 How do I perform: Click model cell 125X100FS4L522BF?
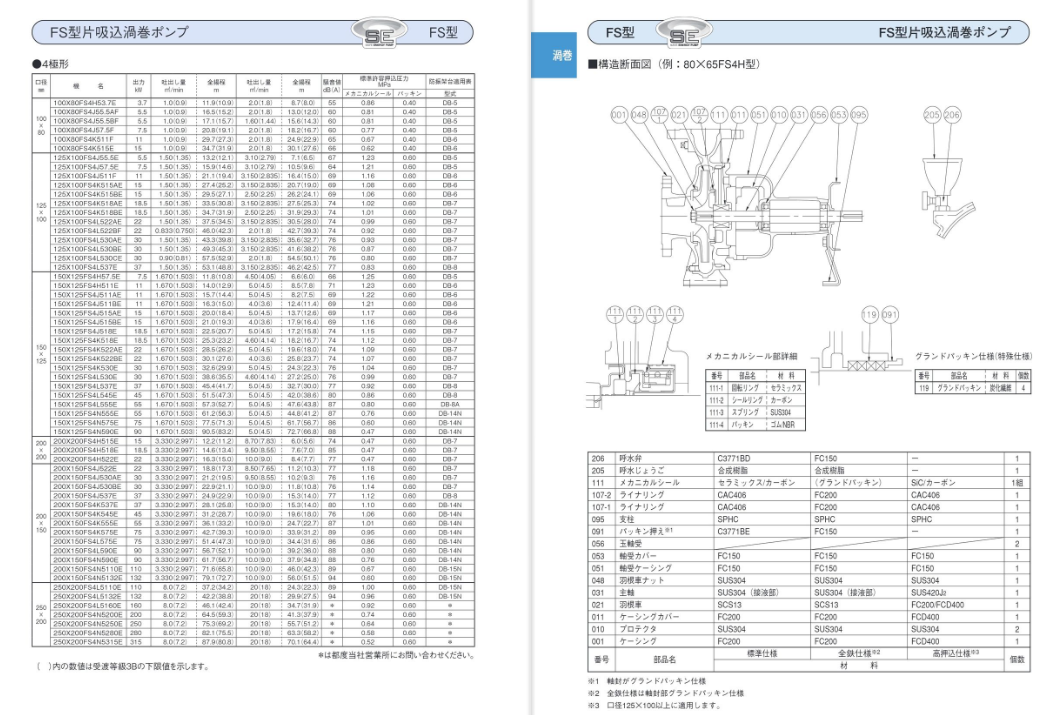pyautogui.click(x=87, y=230)
